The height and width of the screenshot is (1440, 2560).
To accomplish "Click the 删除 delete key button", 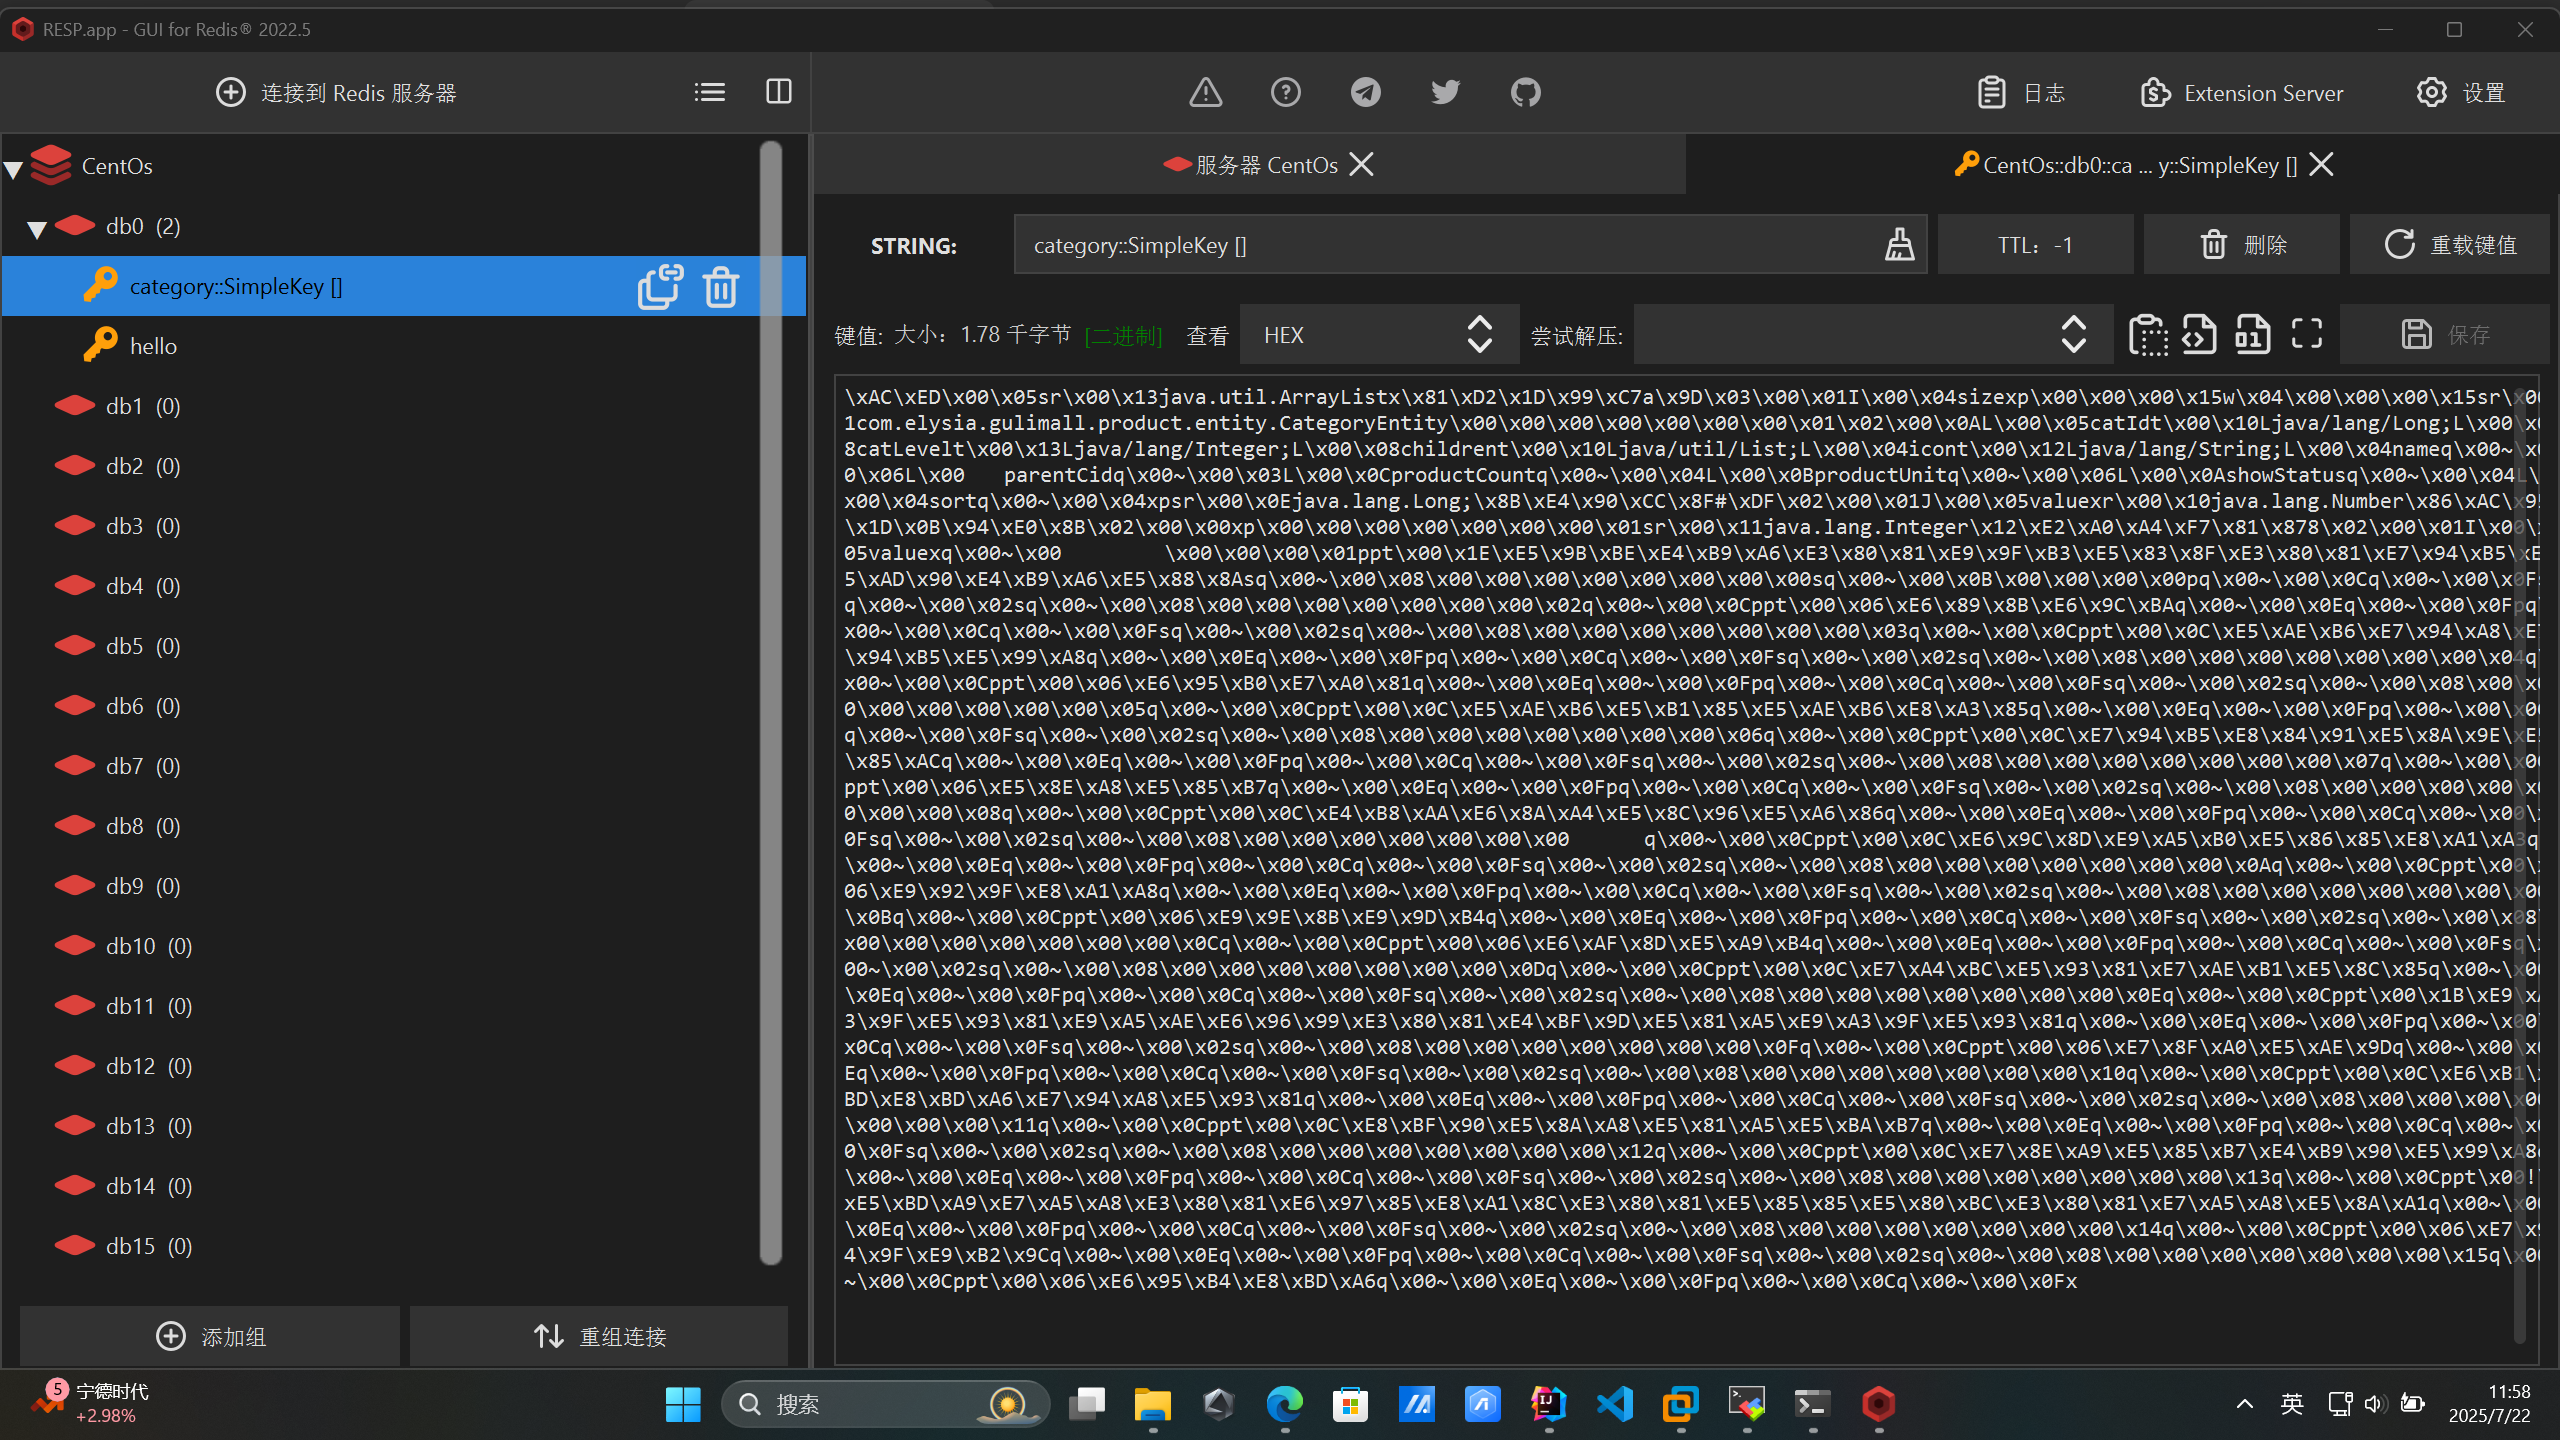I will (x=2241, y=245).
